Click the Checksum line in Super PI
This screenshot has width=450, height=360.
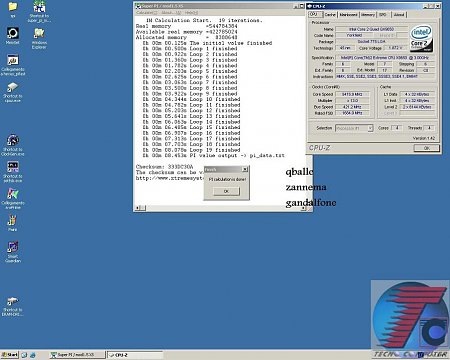click(164, 167)
